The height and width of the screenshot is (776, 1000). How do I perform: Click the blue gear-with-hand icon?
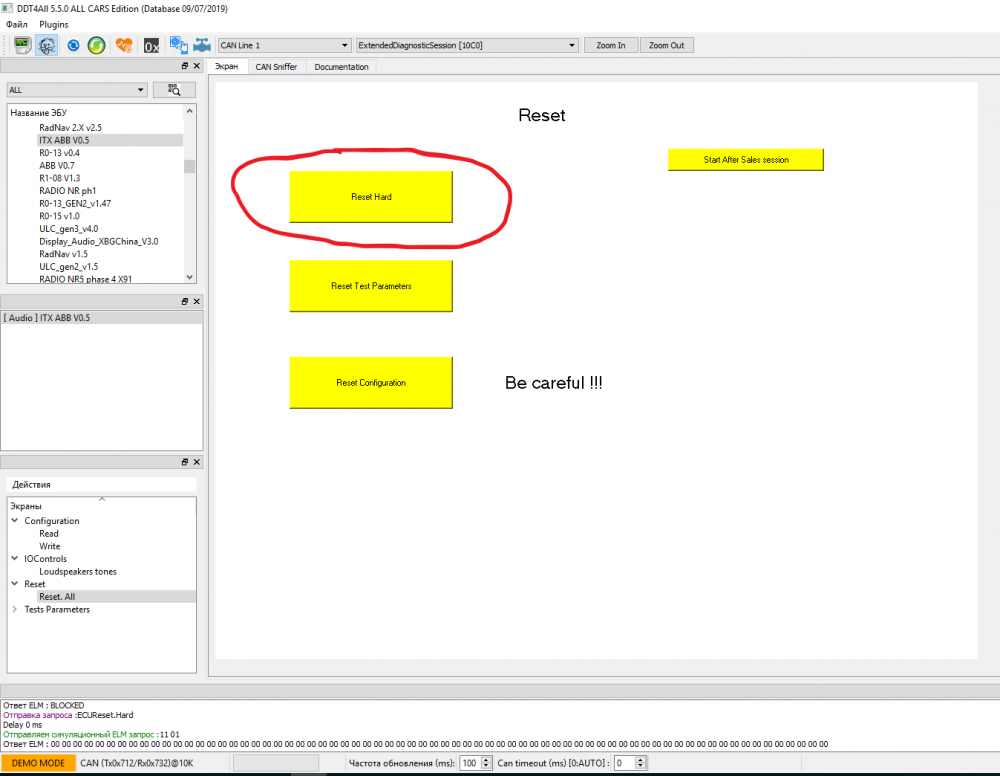pyautogui.click(x=178, y=45)
